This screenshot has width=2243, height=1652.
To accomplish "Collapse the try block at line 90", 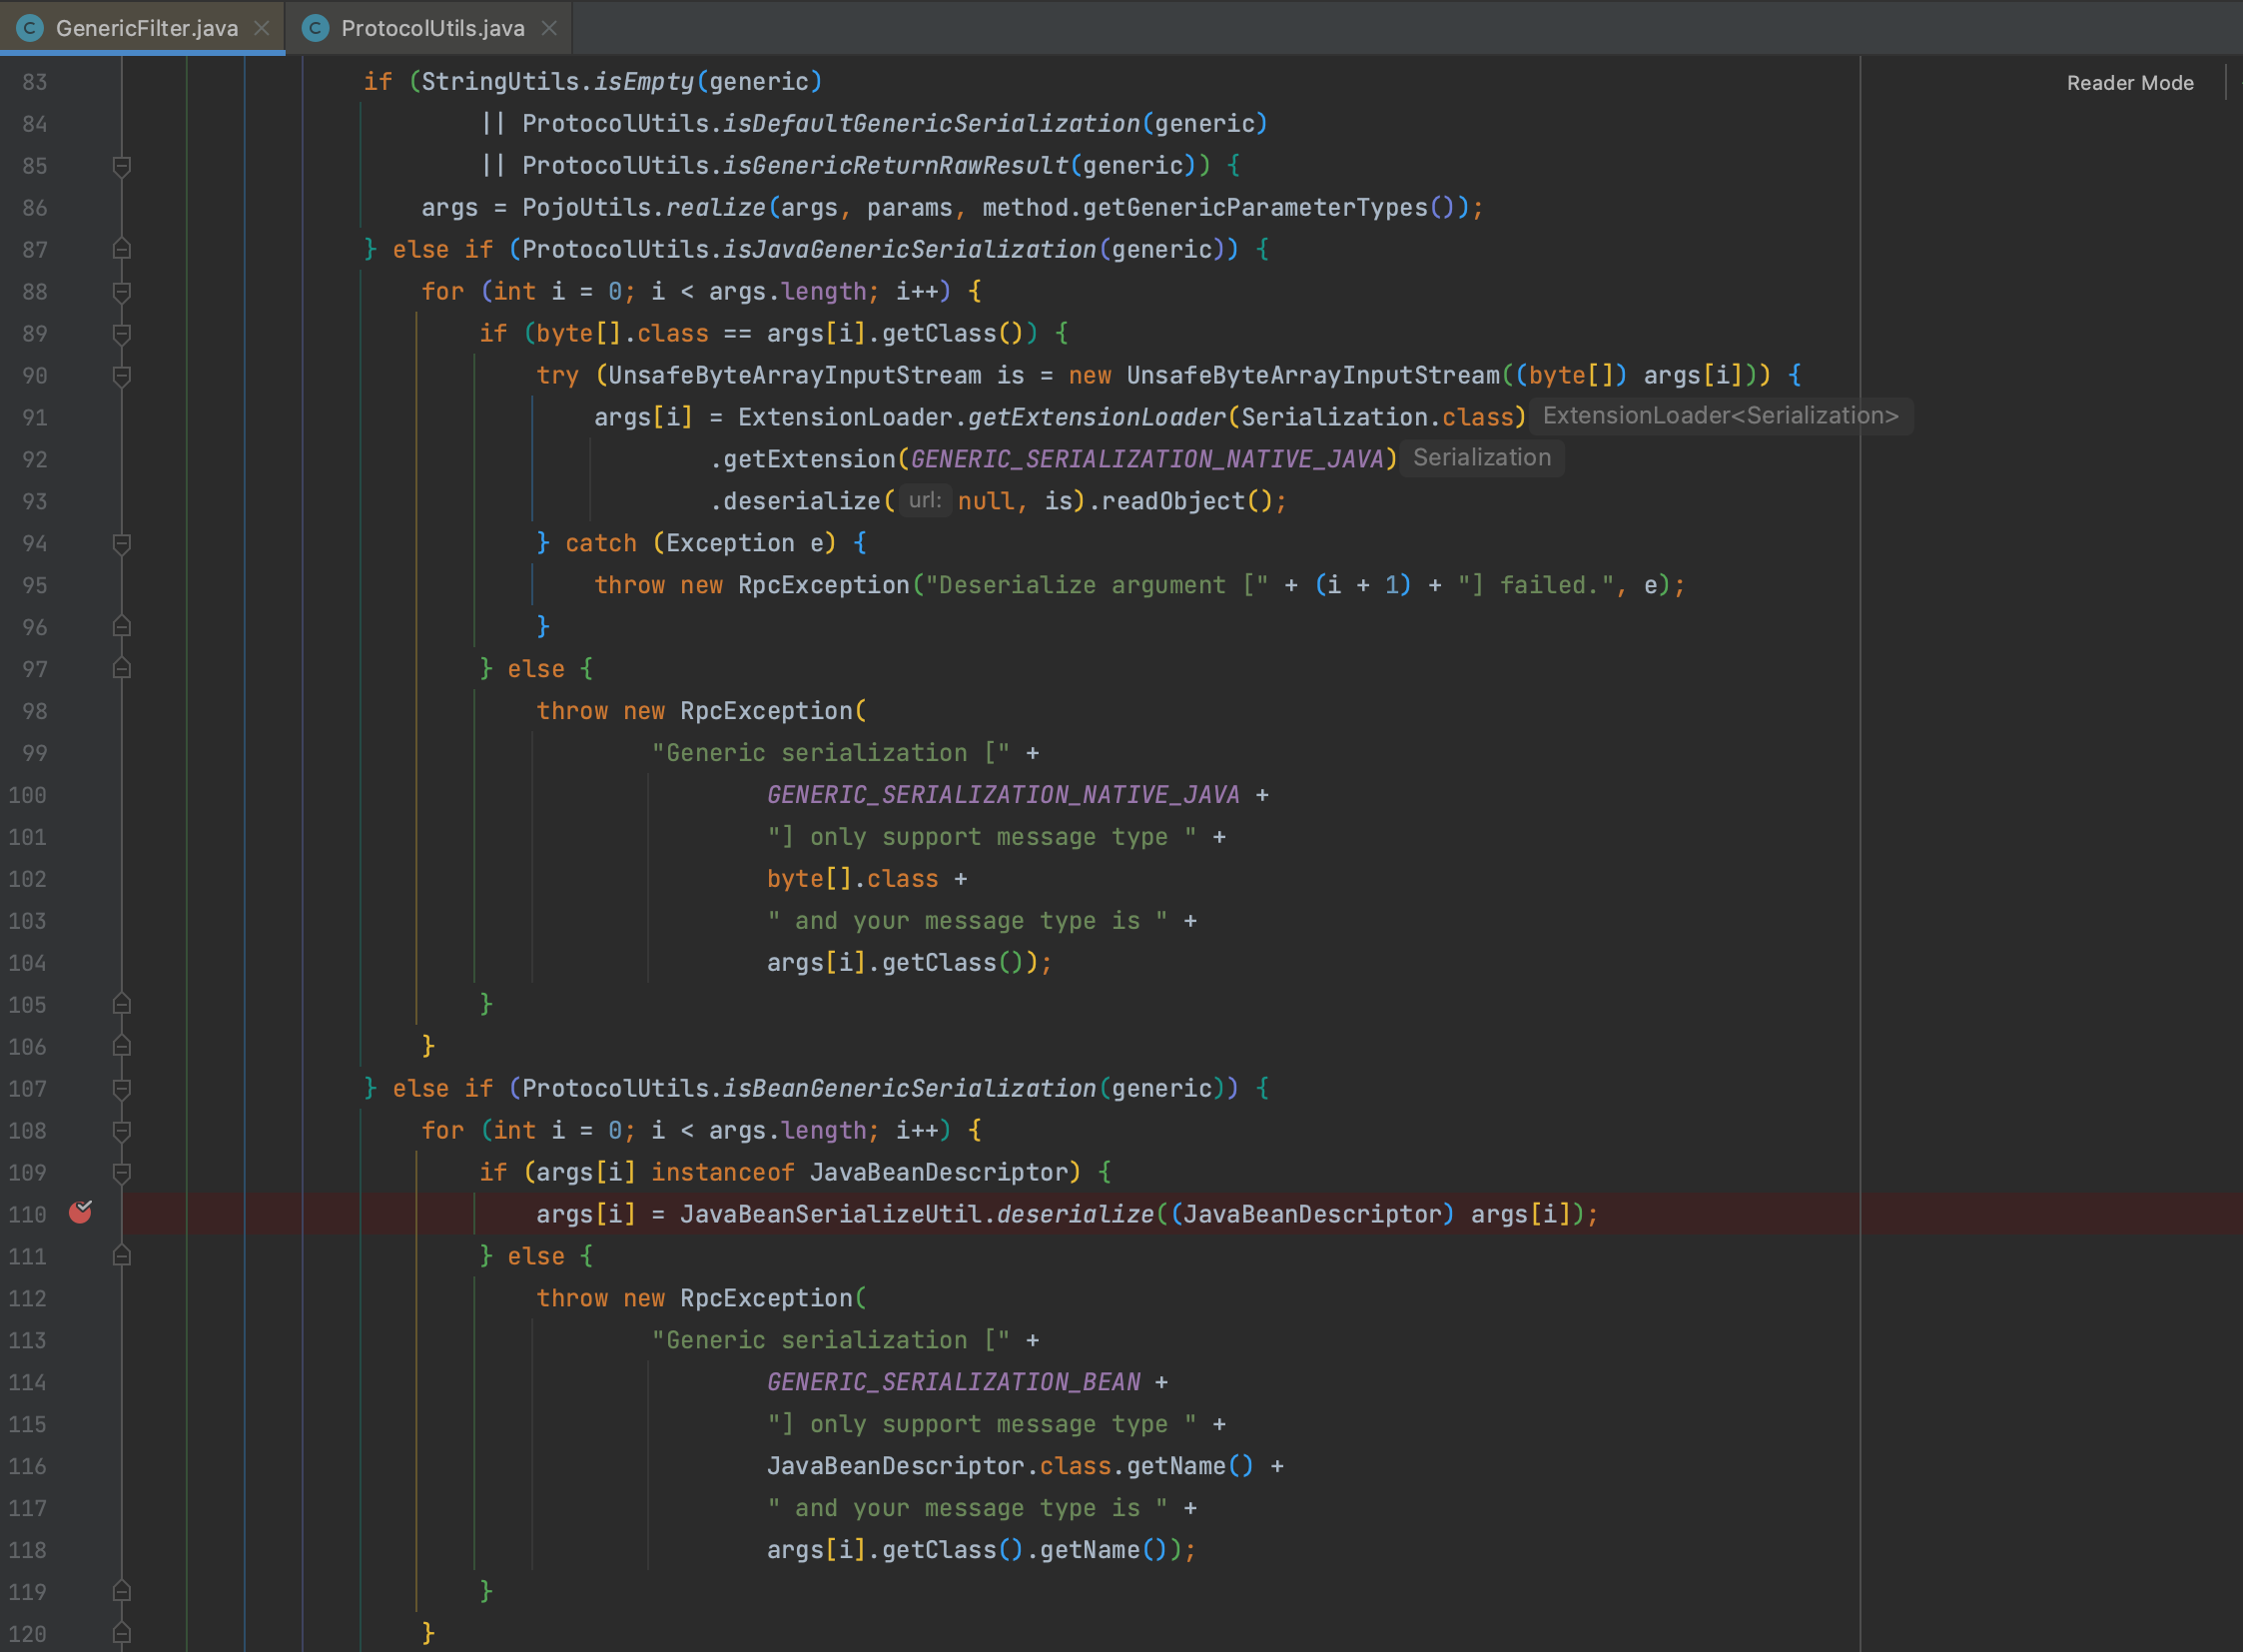I will tap(122, 376).
